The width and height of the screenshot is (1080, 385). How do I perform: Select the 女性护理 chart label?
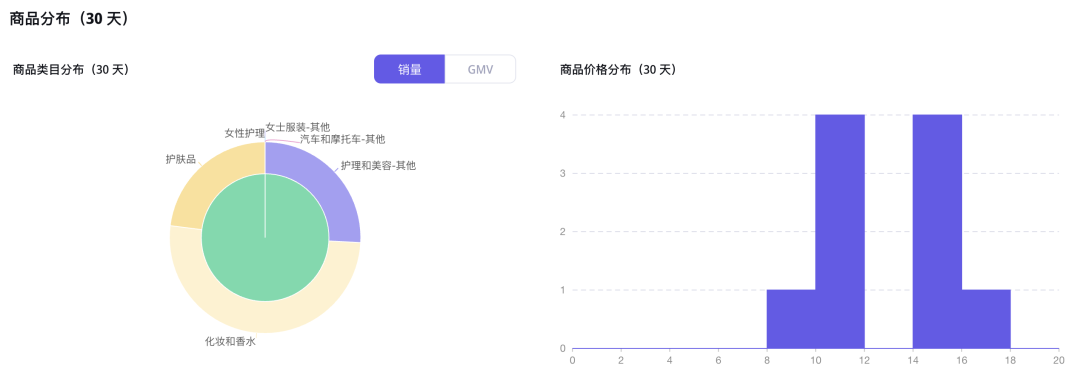click(245, 133)
